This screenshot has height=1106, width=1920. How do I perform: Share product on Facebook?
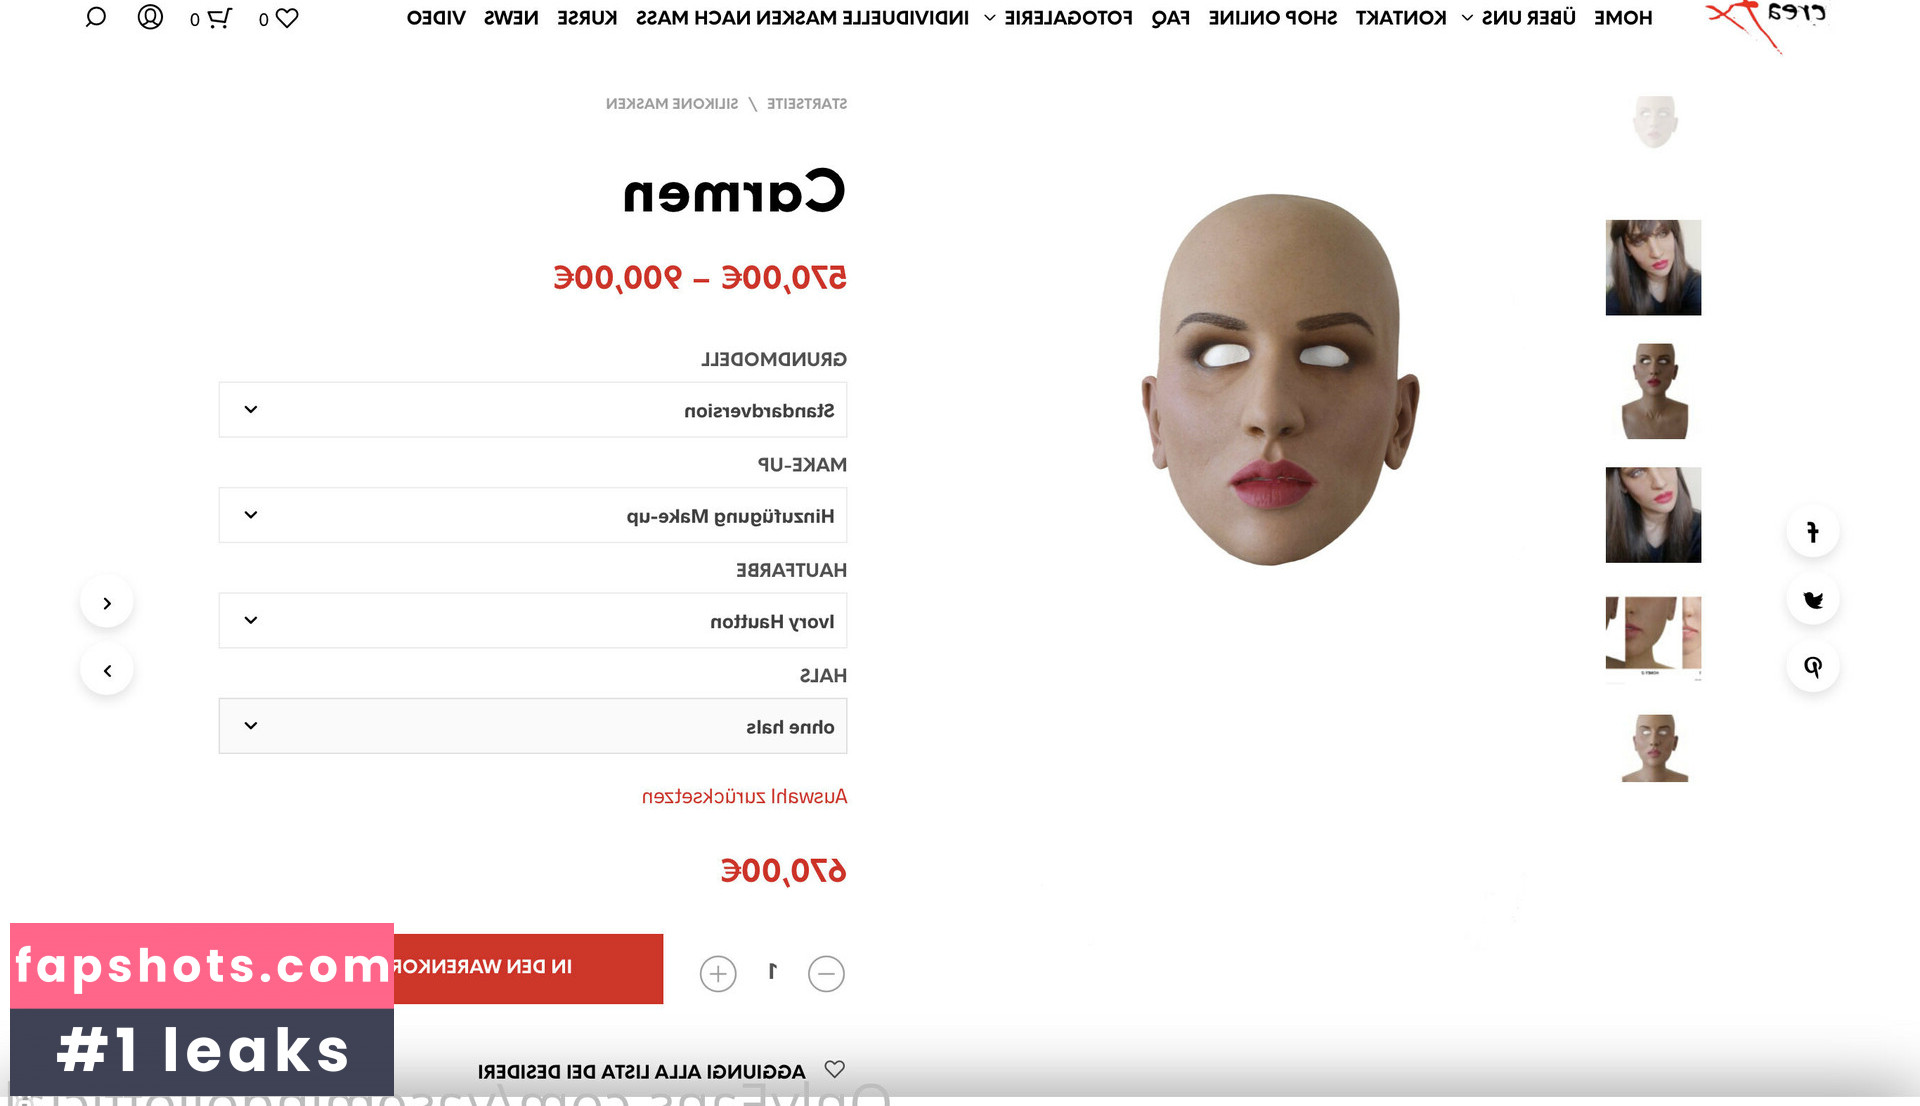(x=1812, y=532)
